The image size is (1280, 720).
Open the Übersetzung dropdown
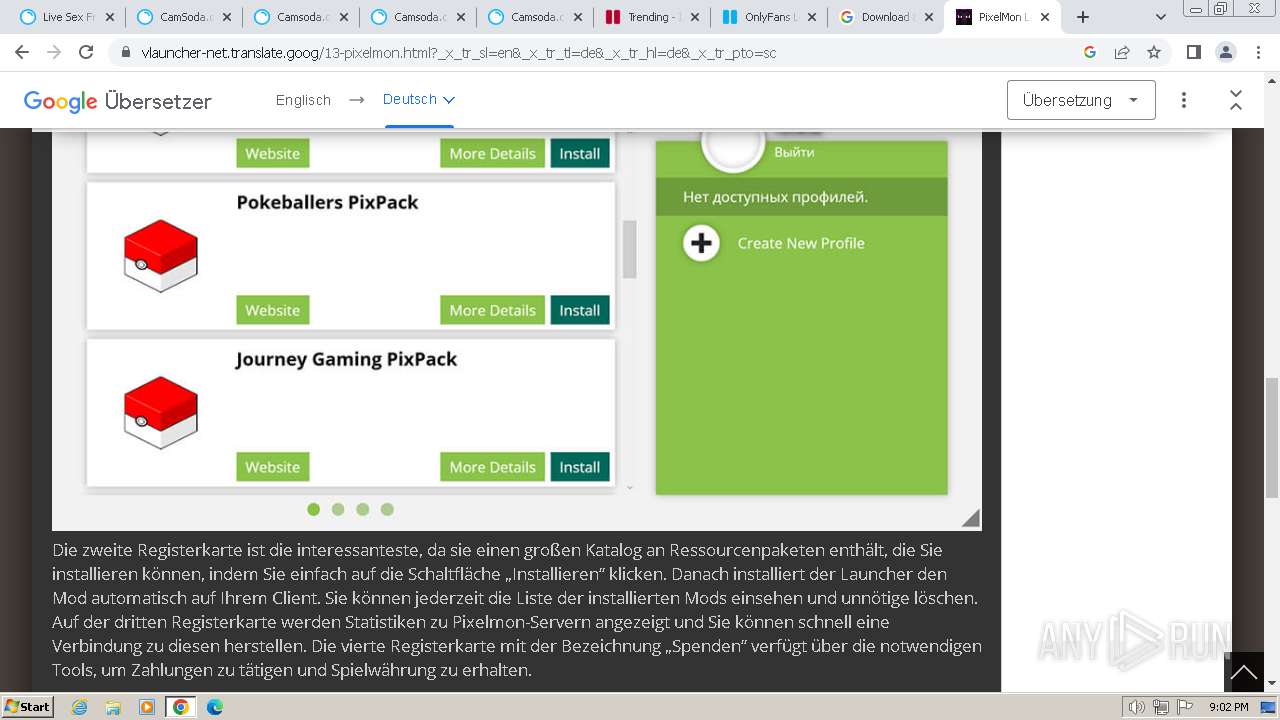[x=1081, y=100]
